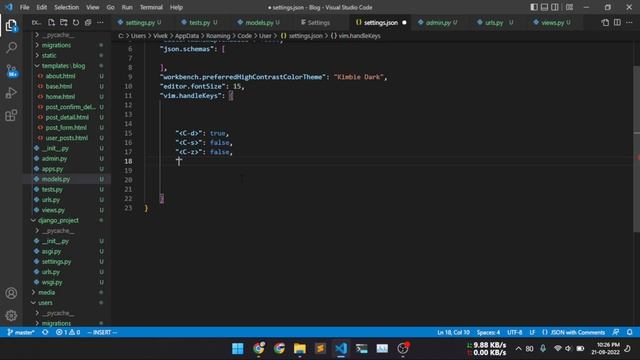
Task: Open the Edit menu
Action: pos(42,7)
